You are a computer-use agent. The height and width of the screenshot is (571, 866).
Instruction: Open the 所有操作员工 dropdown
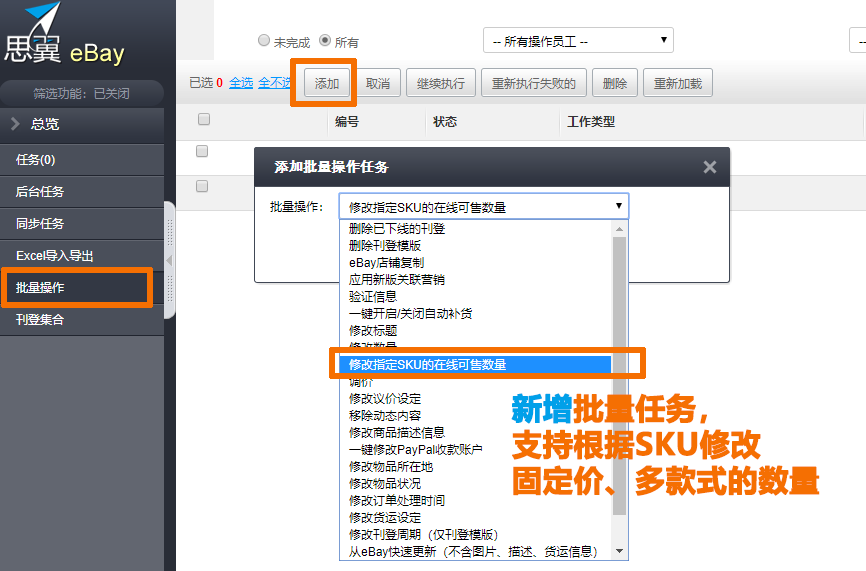(578, 41)
